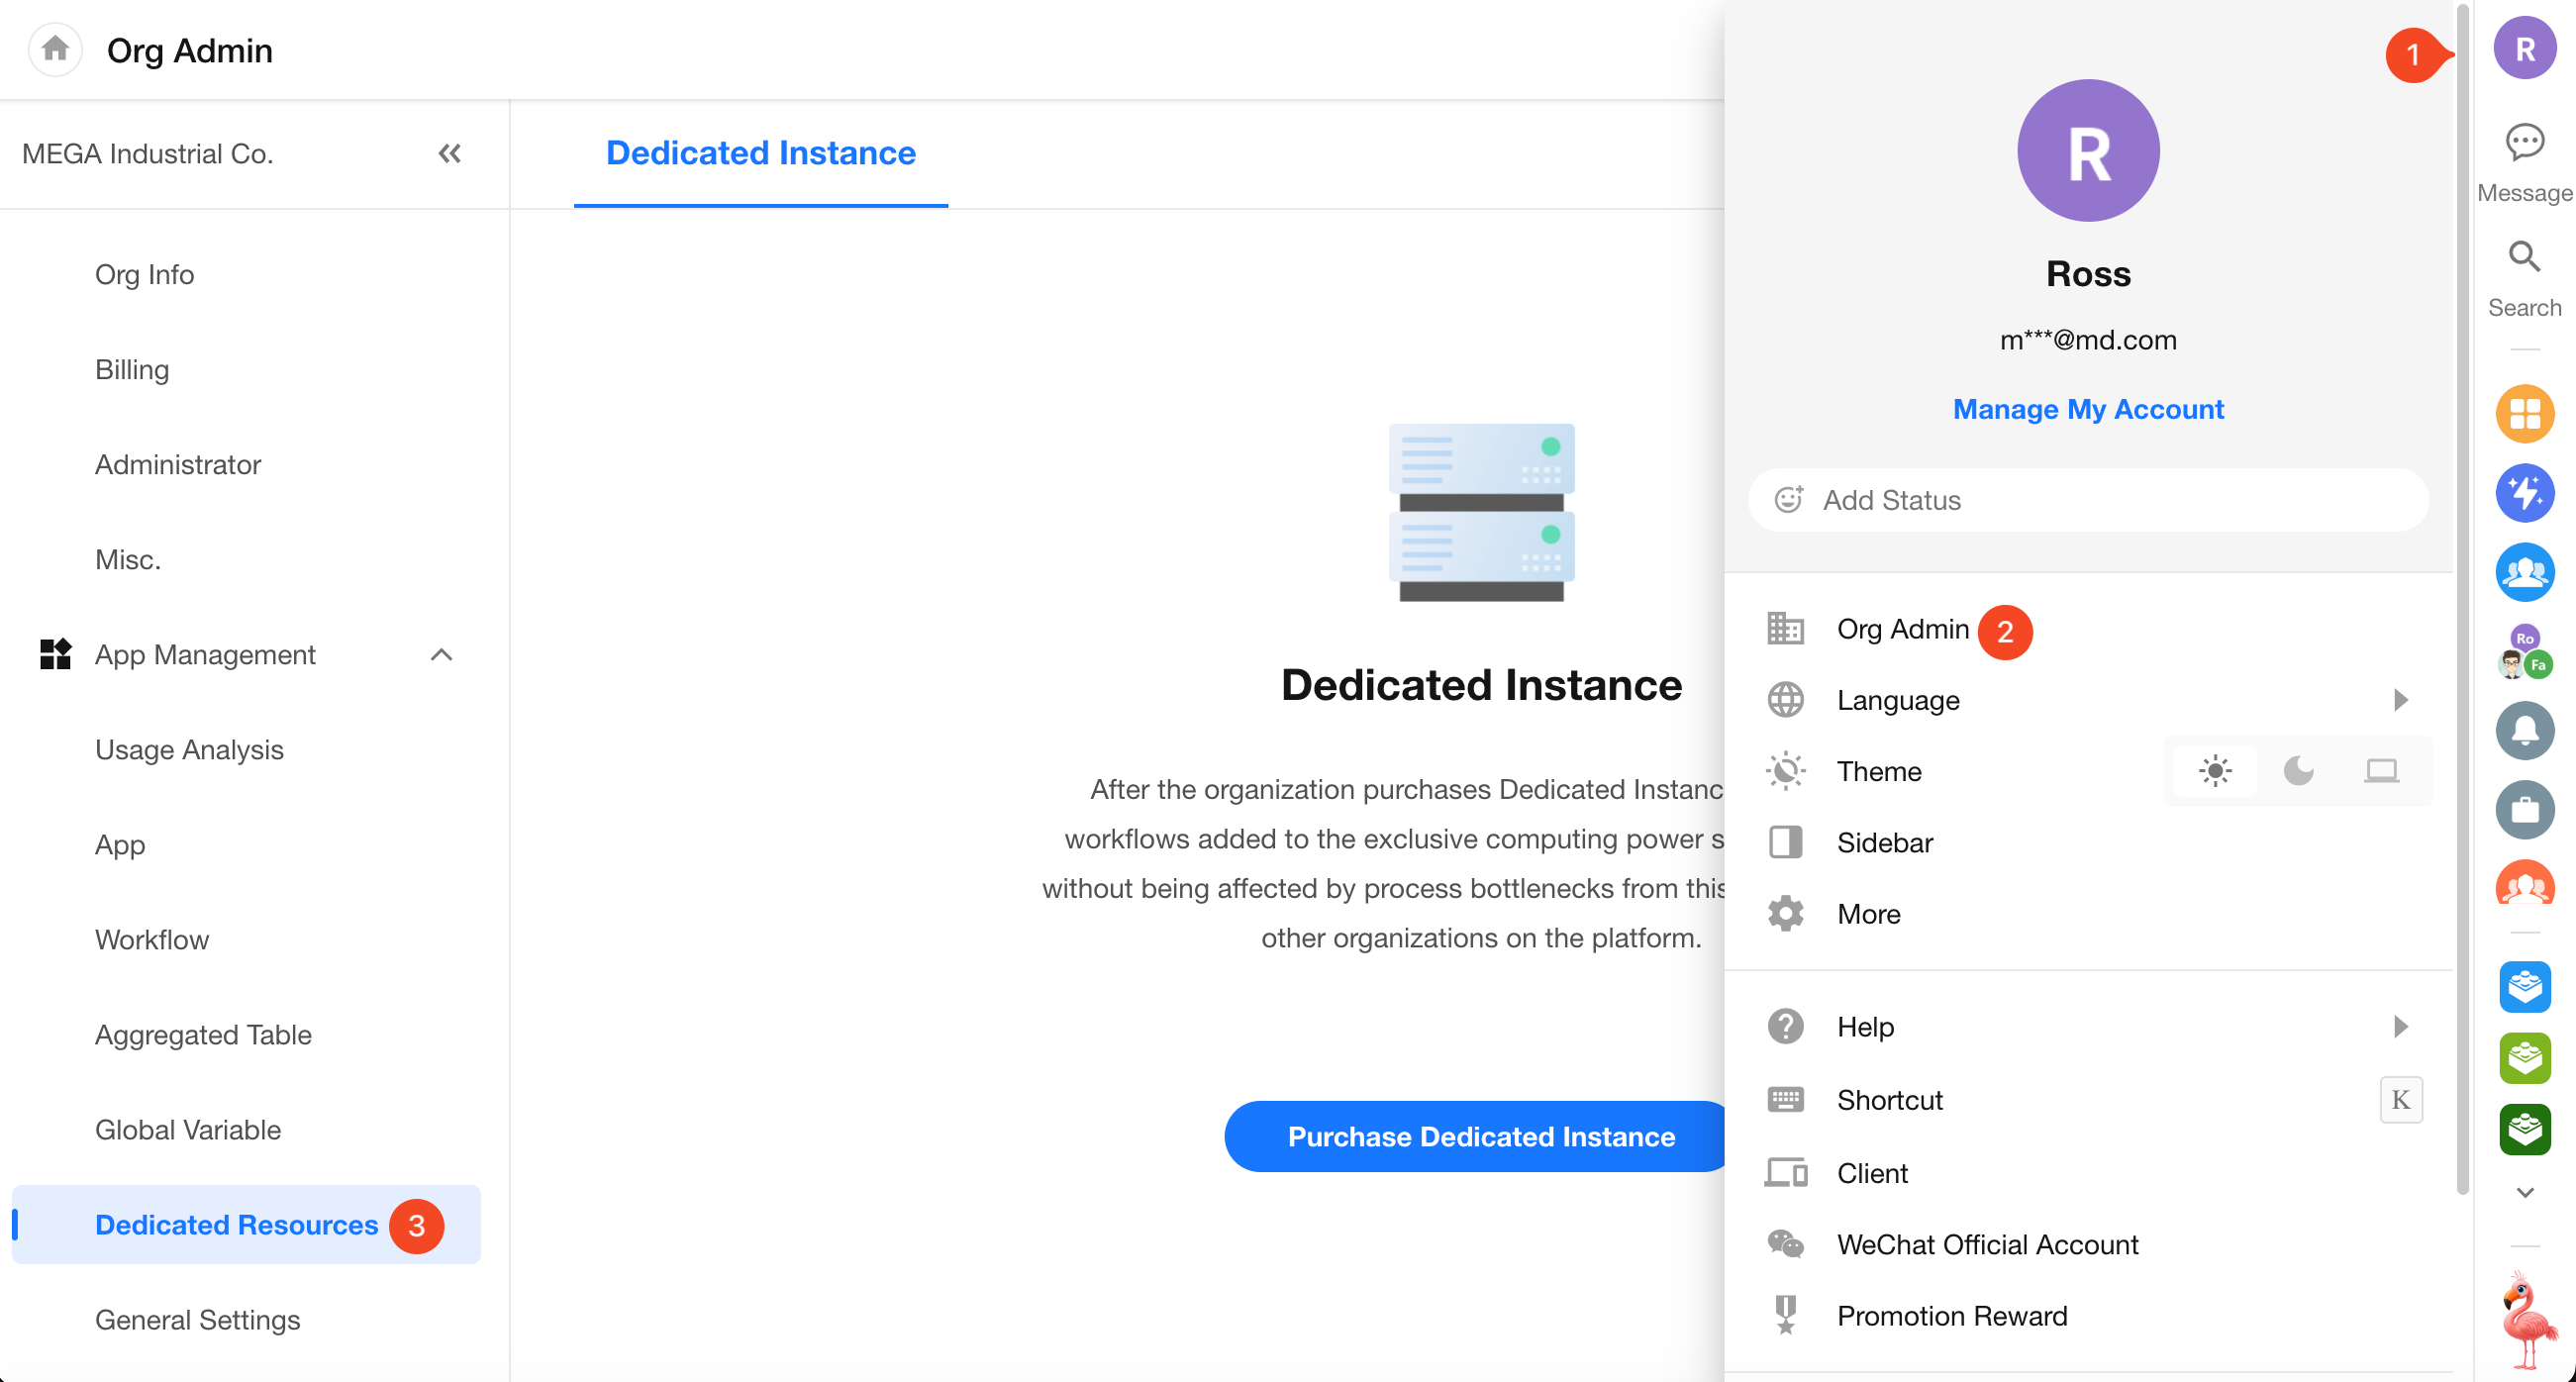Click the gray briefcase icon
This screenshot has width=2576, height=1382.
(2524, 809)
